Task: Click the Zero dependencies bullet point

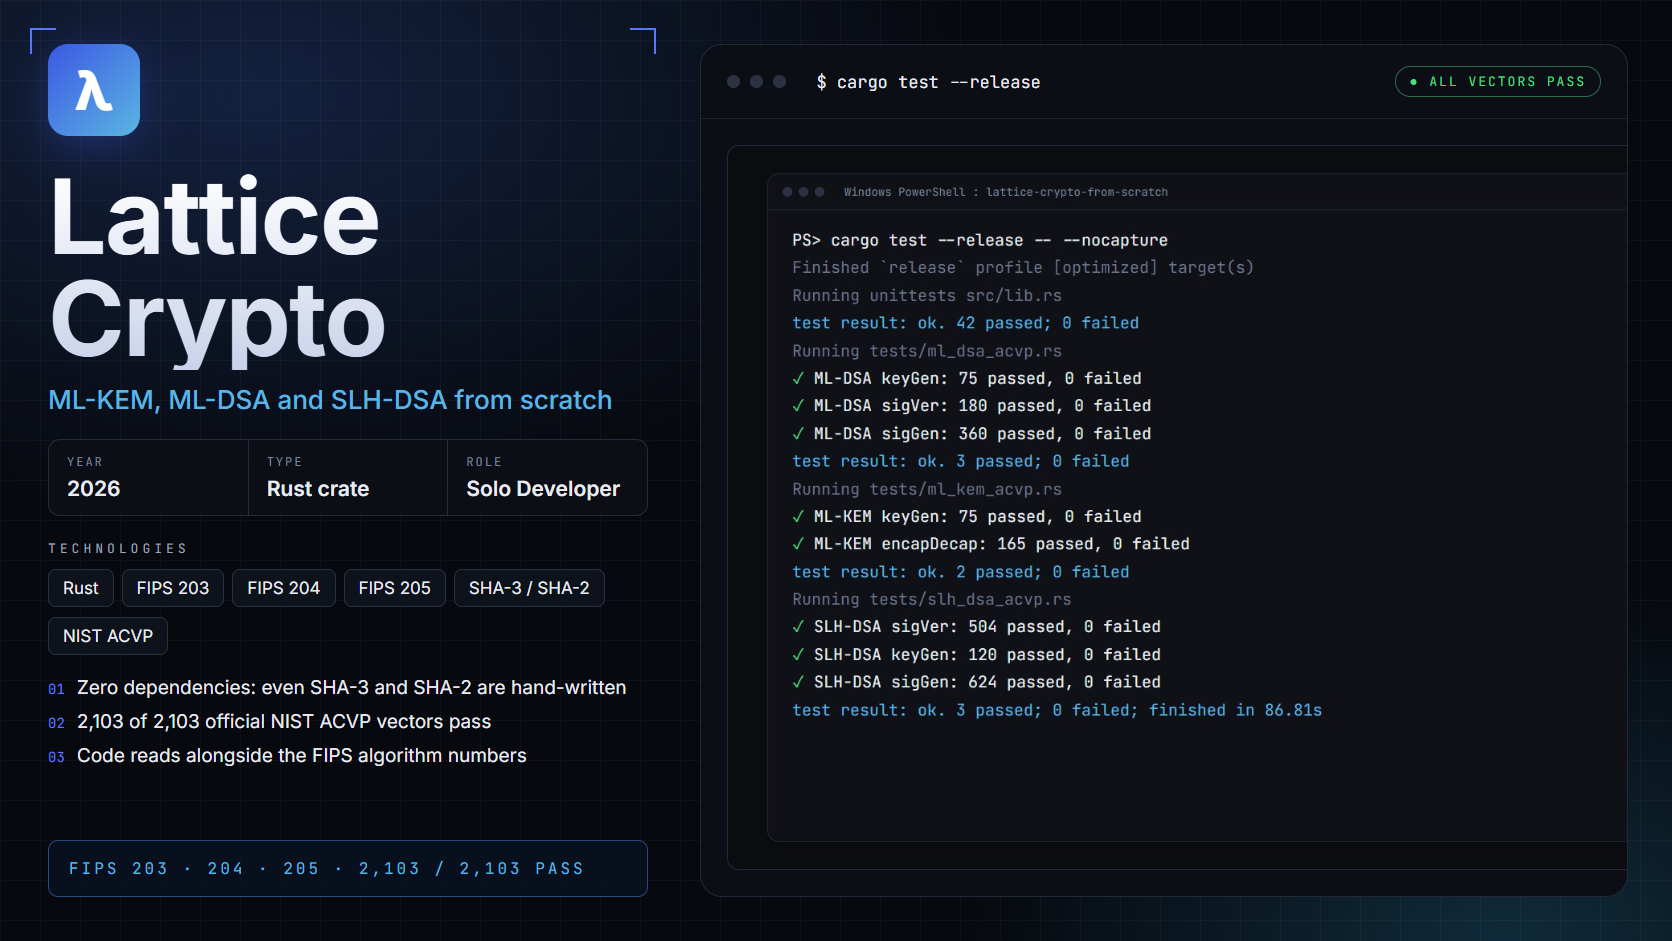Action: (x=337, y=688)
